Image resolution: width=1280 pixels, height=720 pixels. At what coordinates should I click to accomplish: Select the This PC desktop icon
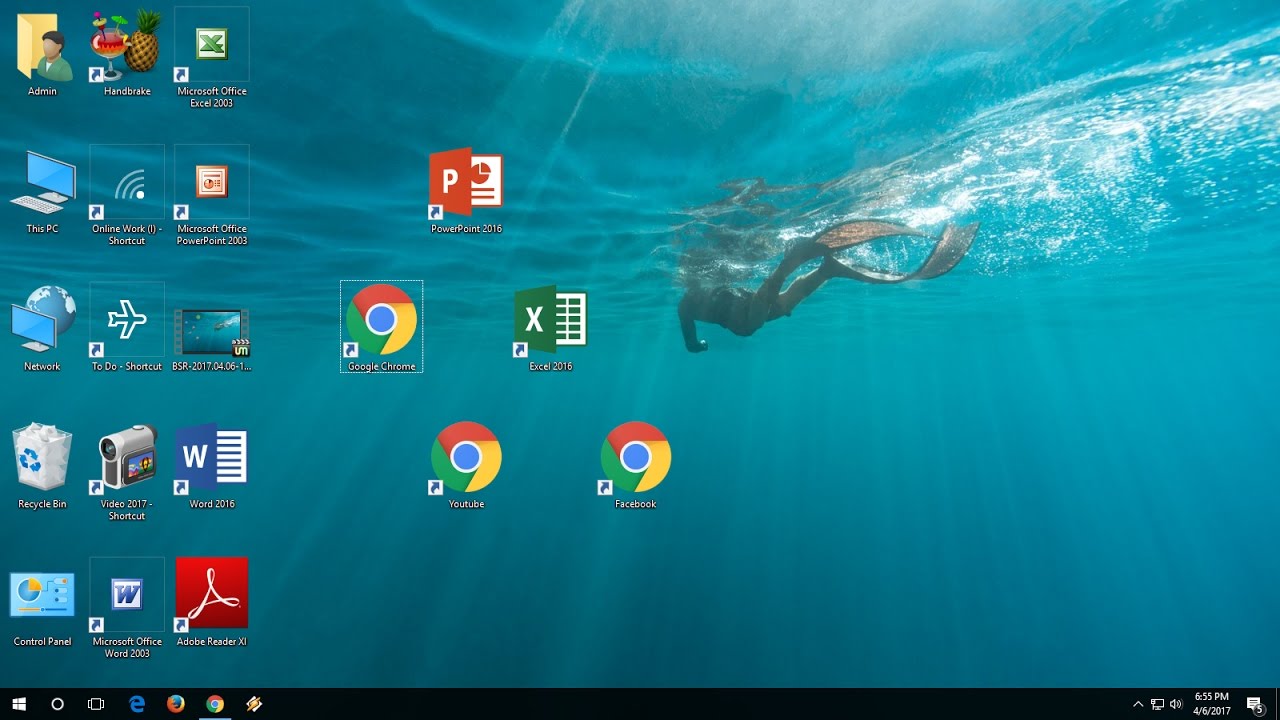(x=42, y=192)
